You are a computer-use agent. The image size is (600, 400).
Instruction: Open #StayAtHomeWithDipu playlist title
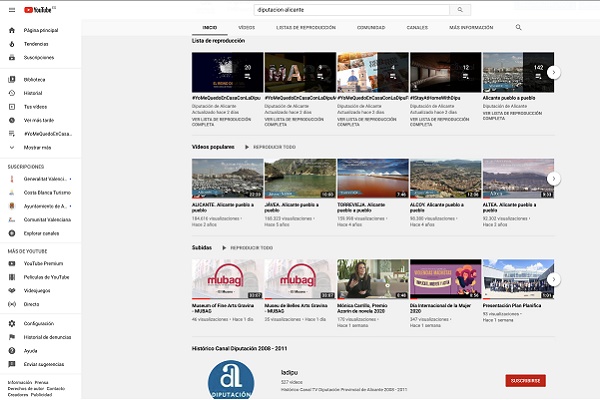(x=435, y=98)
